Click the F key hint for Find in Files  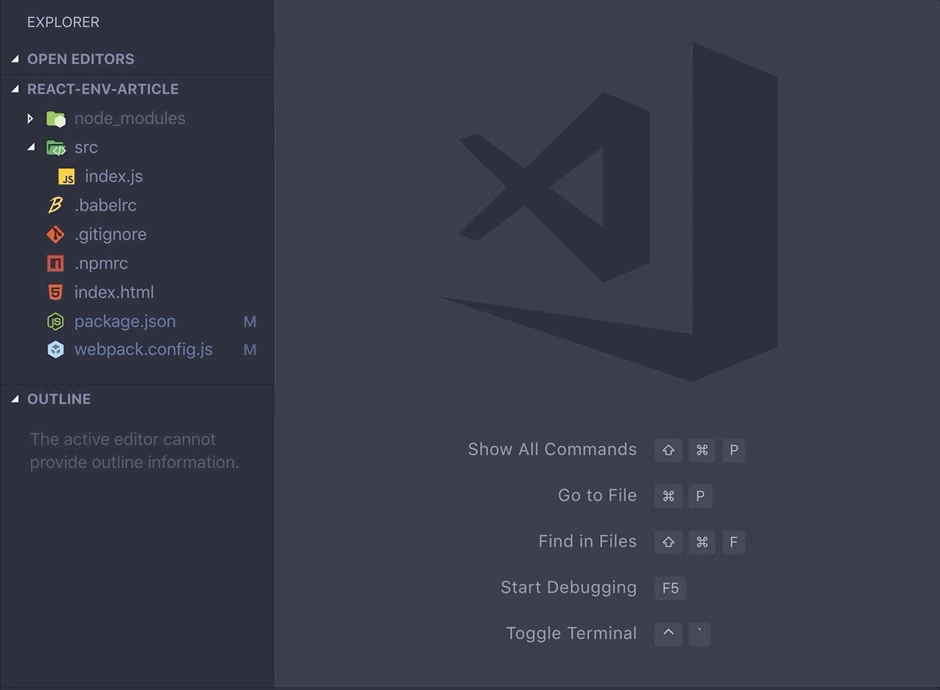coord(734,543)
